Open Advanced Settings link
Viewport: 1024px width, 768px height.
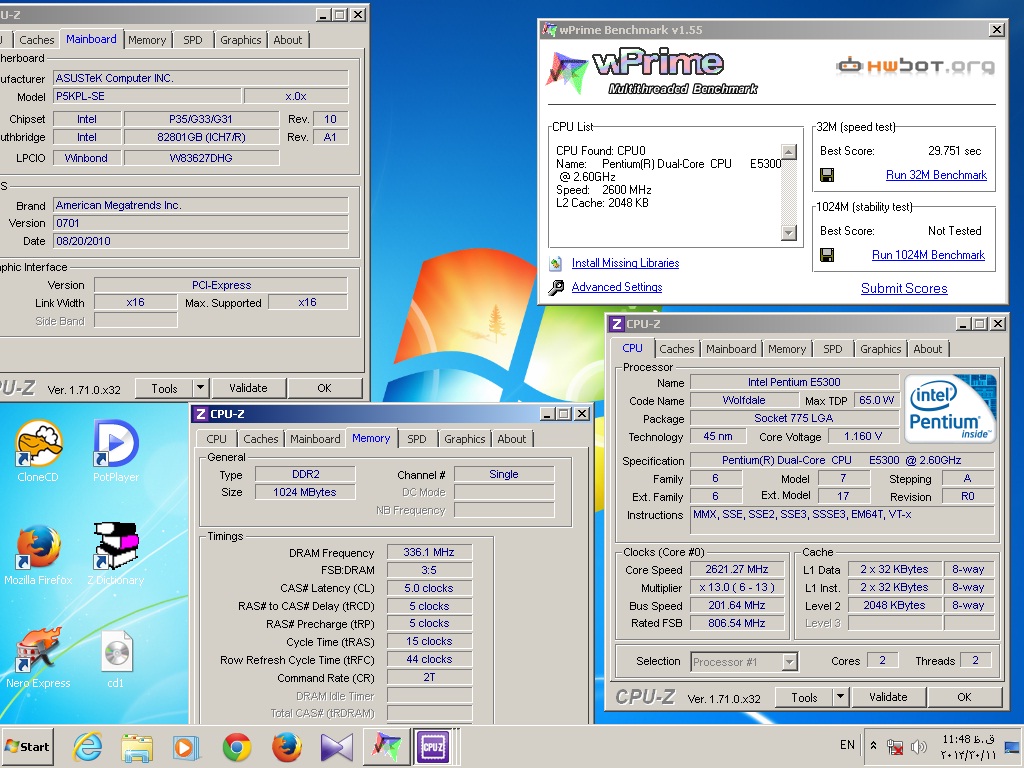[616, 287]
